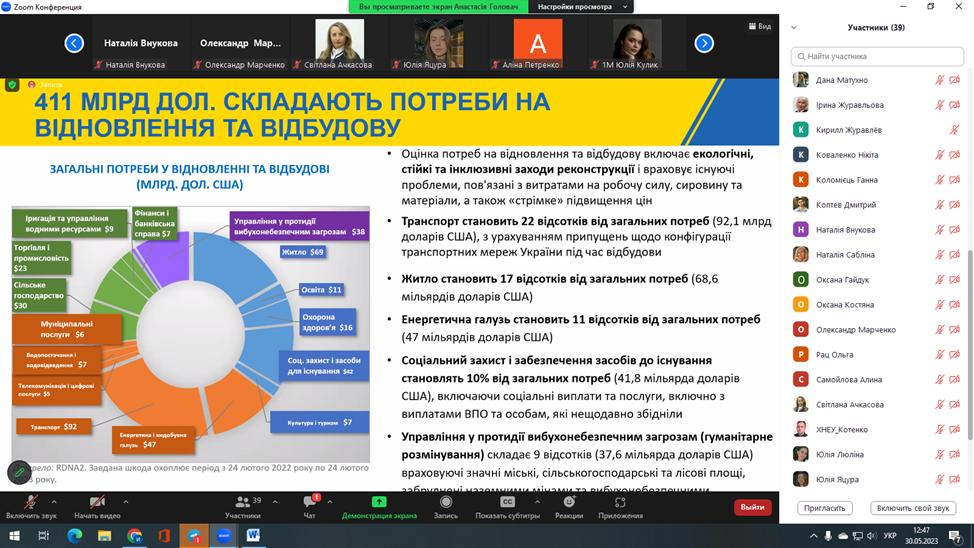Screen dimensions: 974x548
Task: Open the Настройки просмотра dropdown
Action: pos(582,7)
